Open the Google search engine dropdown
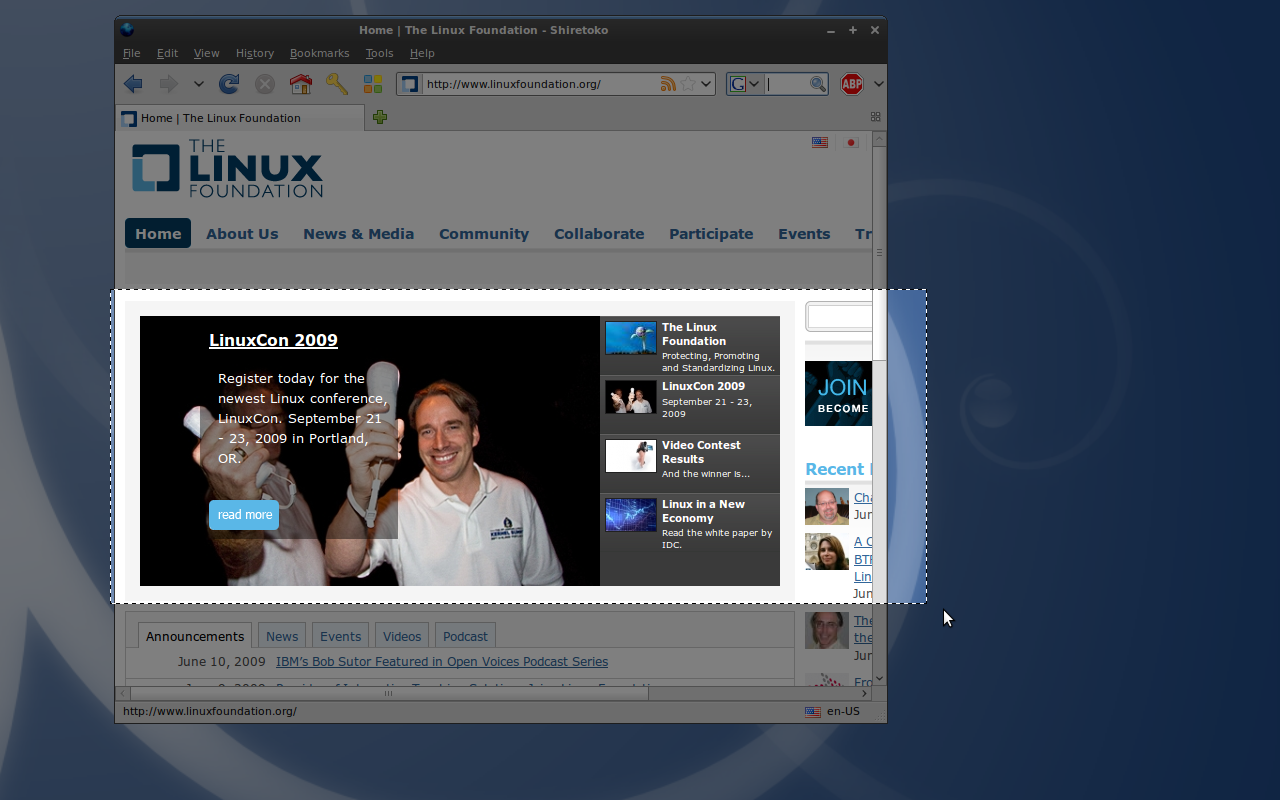The height and width of the screenshot is (800, 1280). coord(744,84)
